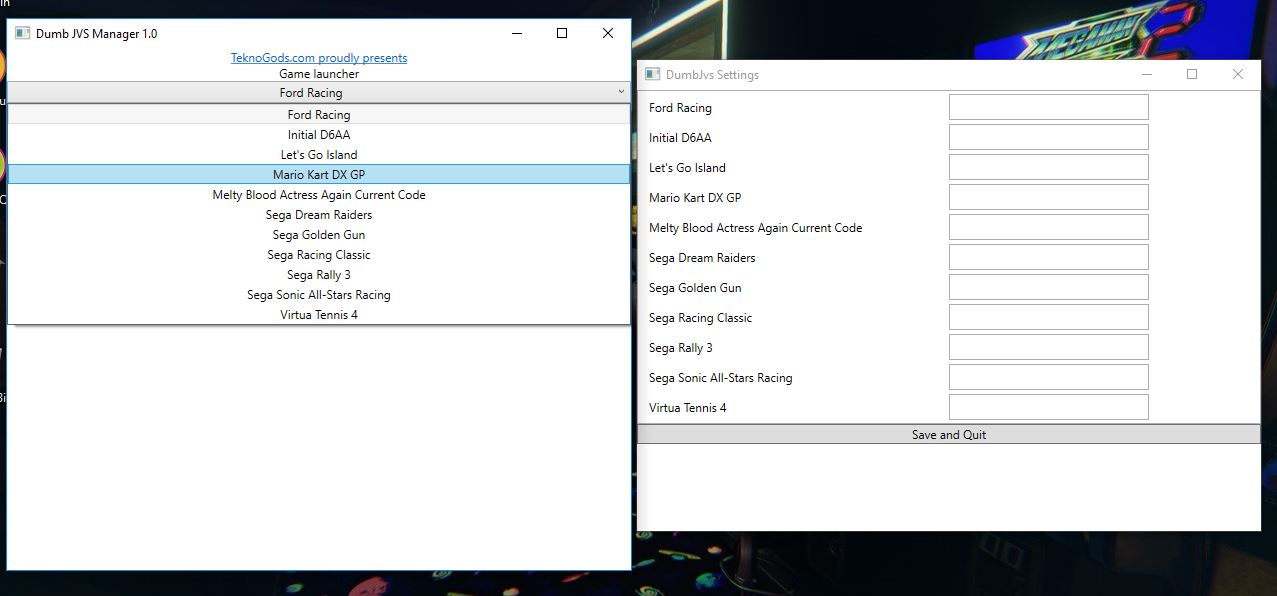Click the Ford Racing input field in Settings
The width and height of the screenshot is (1277, 596).
(x=1048, y=107)
